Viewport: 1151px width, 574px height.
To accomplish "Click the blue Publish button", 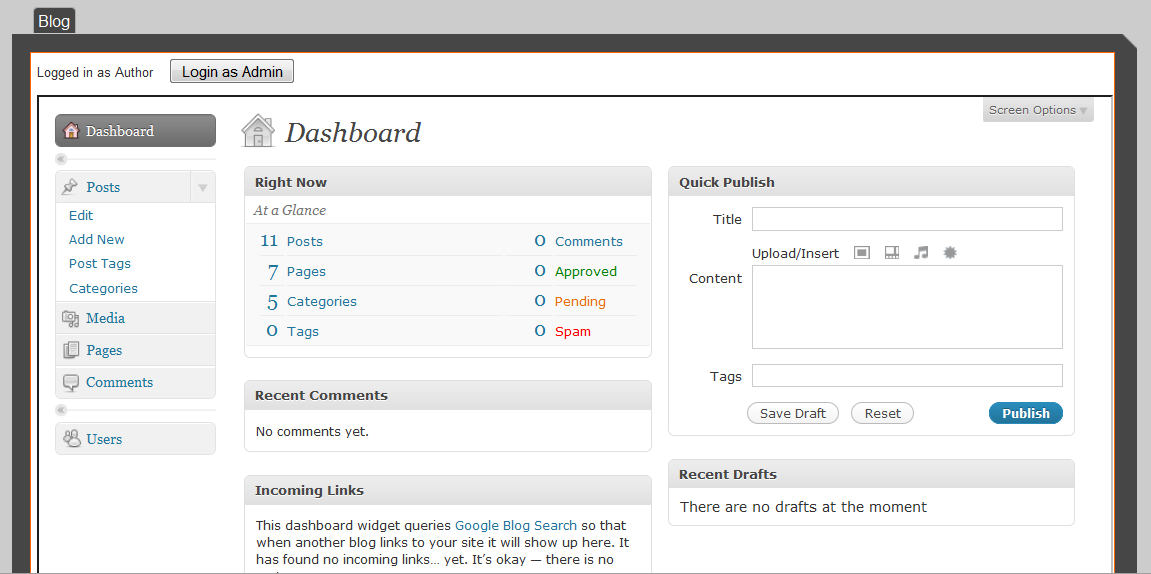I will pyautogui.click(x=1025, y=413).
